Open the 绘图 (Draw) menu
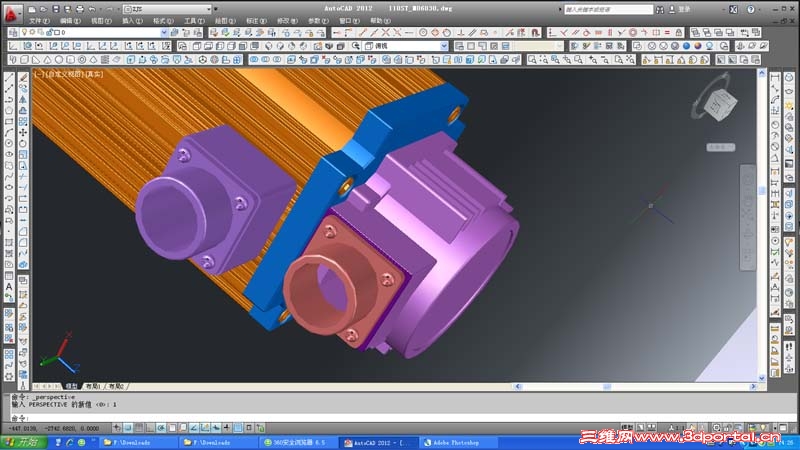The width and height of the screenshot is (800, 450). (225, 21)
